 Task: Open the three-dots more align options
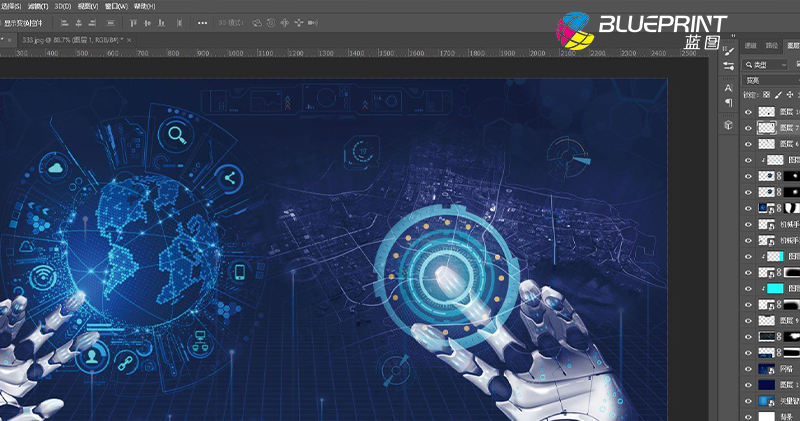[203, 23]
